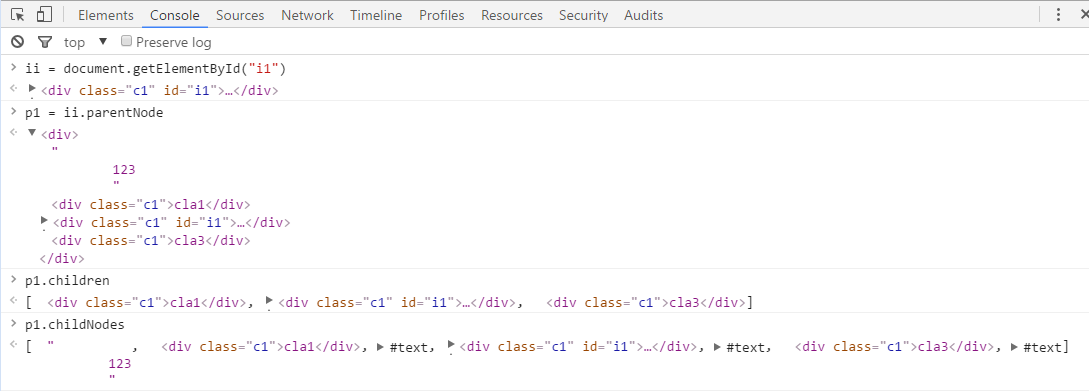1089x391 pixels.
Task: Switch to the Timeline tab
Action: [x=376, y=15]
